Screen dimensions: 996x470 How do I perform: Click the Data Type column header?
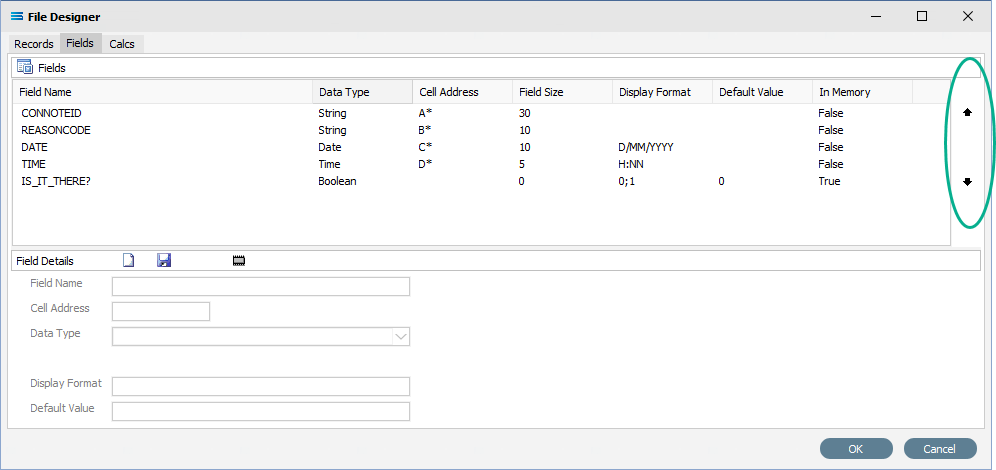362,92
